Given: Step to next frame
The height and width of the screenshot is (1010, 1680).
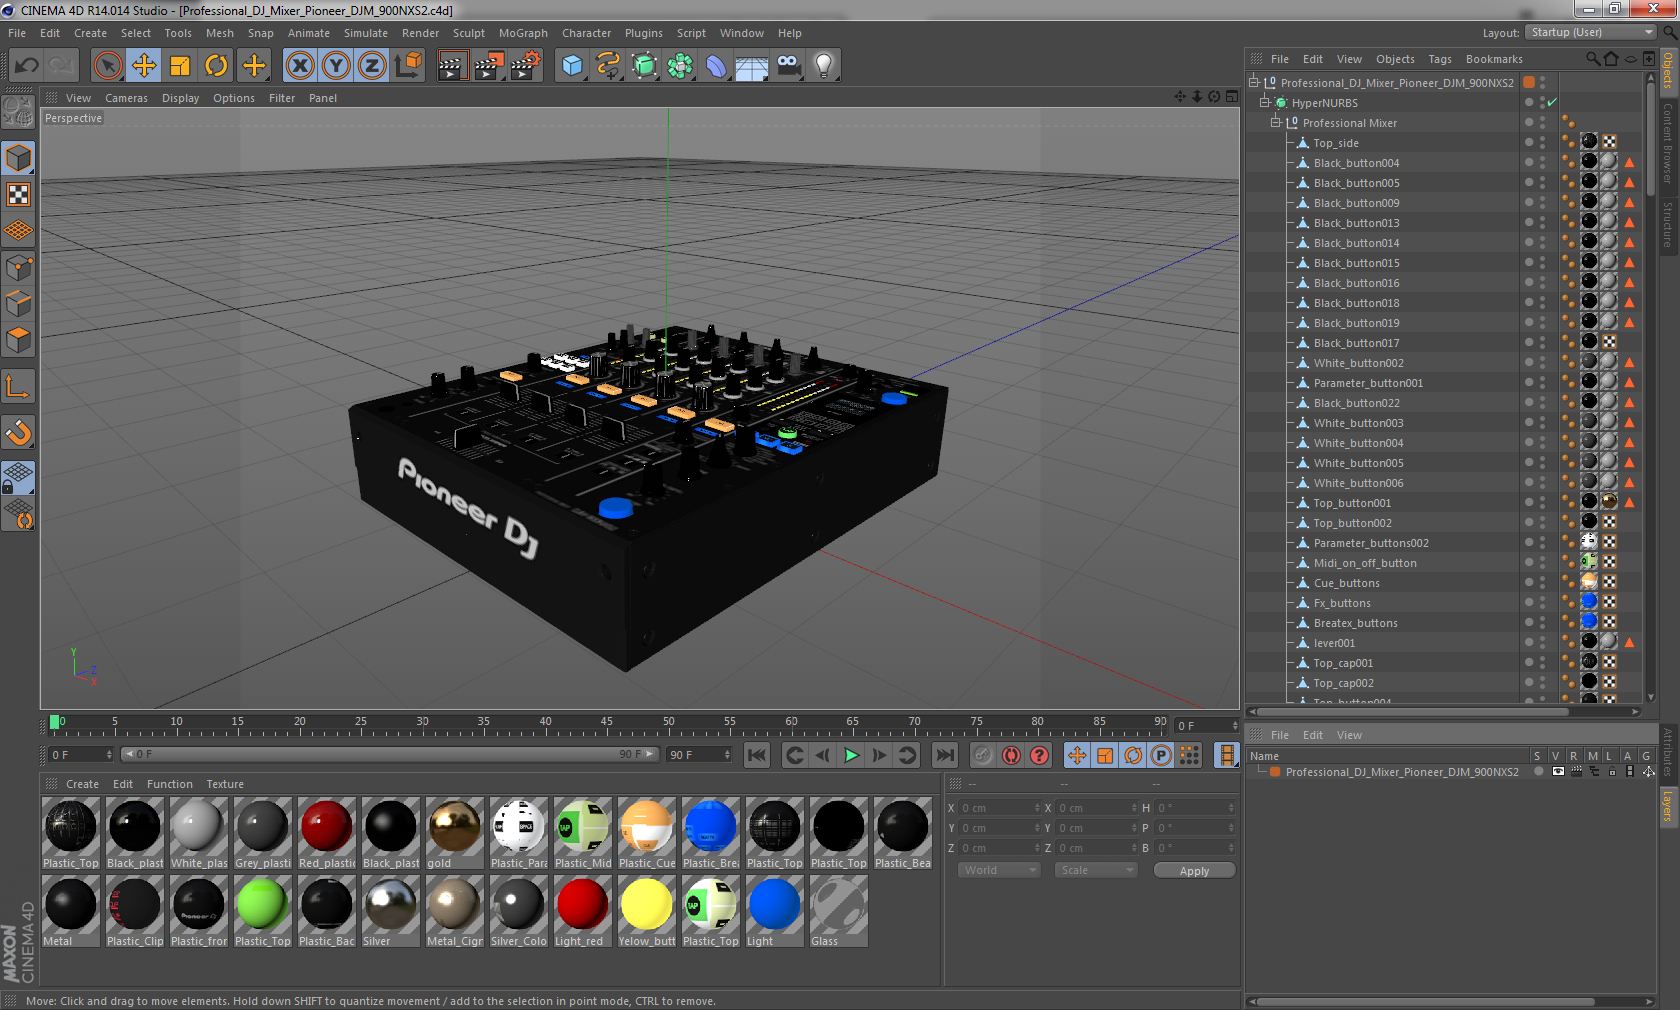Looking at the screenshot, I should click(879, 755).
